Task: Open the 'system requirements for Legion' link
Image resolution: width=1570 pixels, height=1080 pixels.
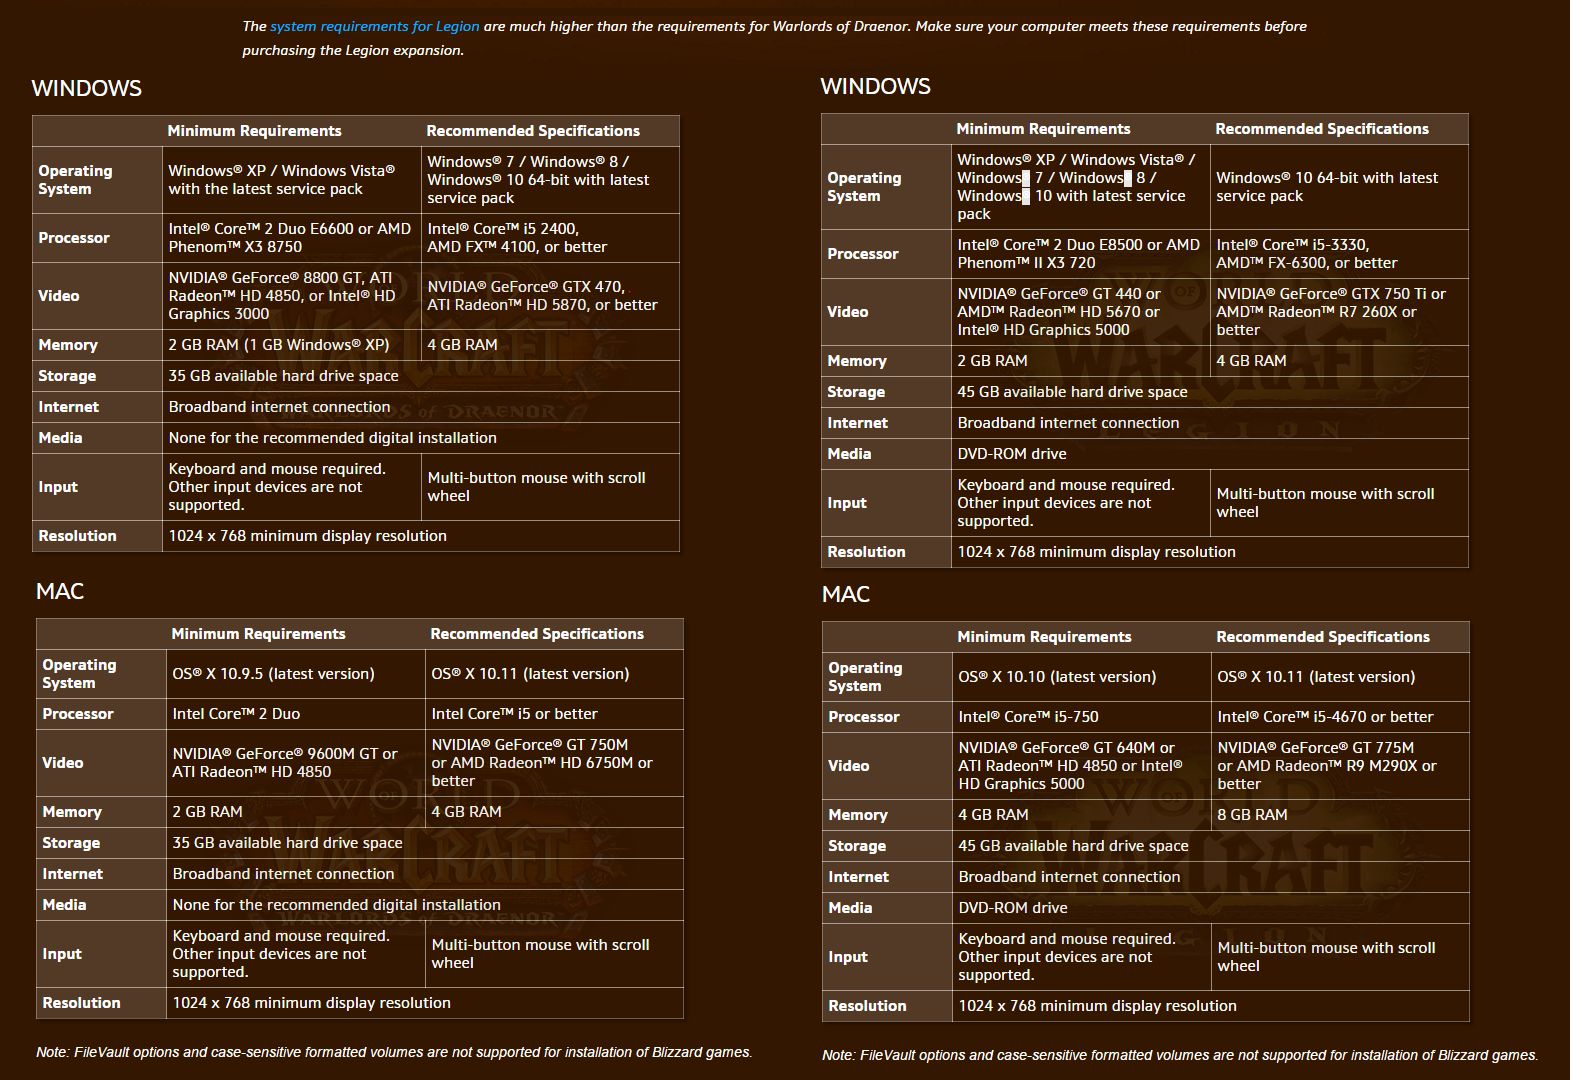Action: coord(374,26)
